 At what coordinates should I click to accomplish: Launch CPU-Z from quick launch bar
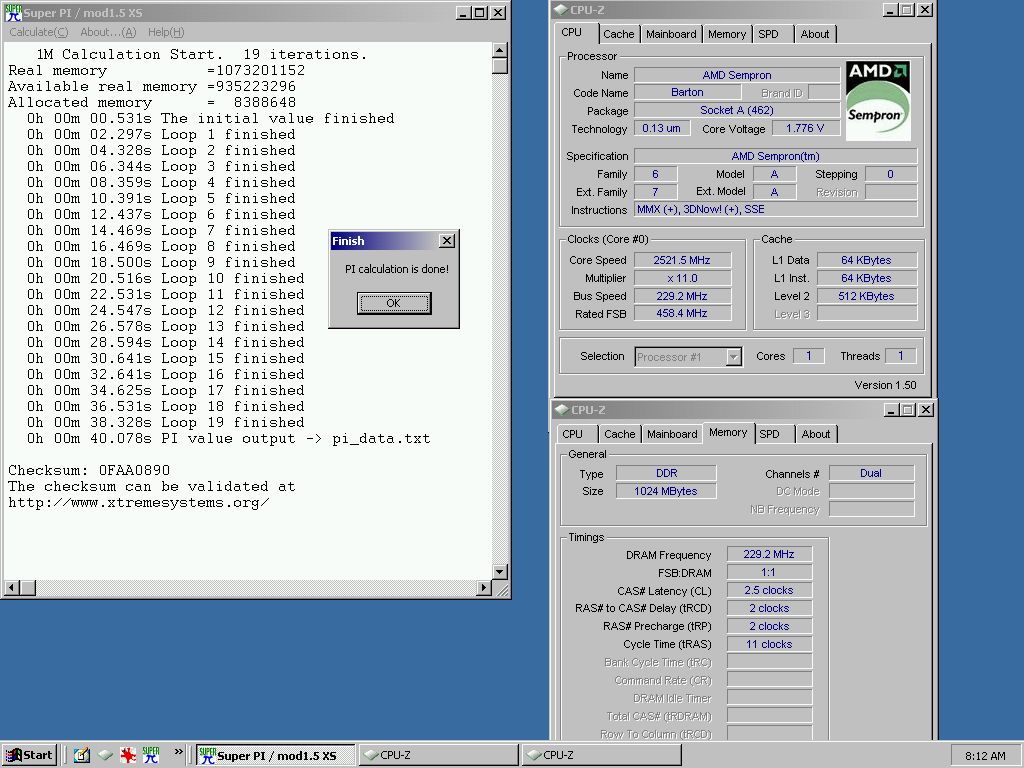pyautogui.click(x=105, y=755)
